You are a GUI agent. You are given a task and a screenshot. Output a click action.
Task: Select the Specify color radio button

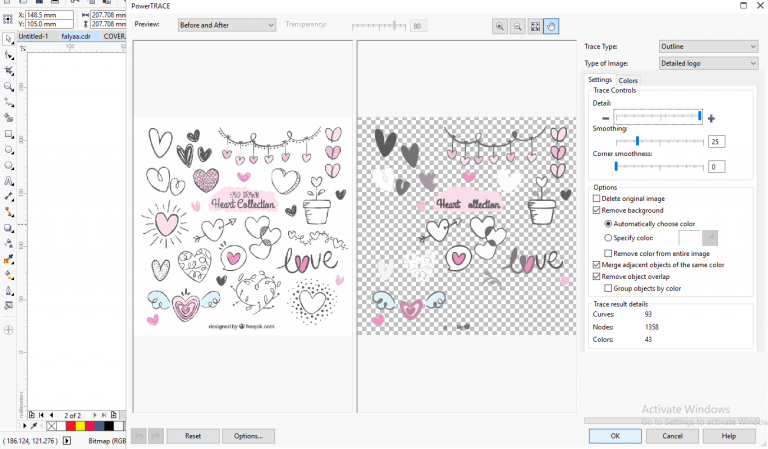click(608, 238)
